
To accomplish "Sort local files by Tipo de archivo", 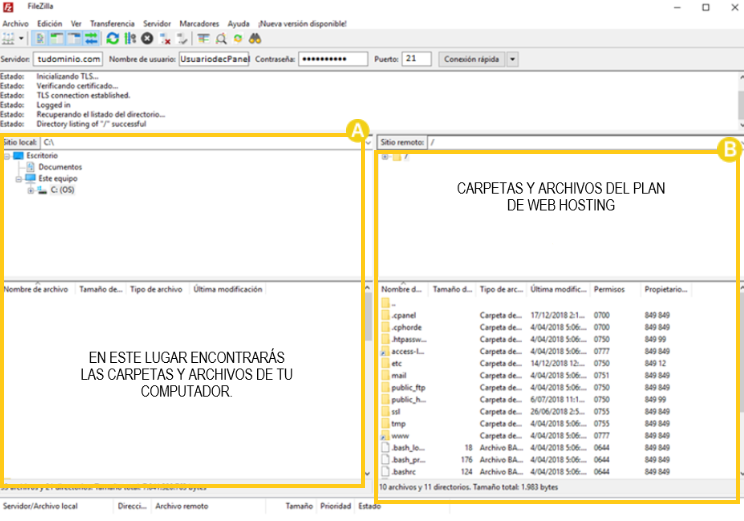I will coord(157,289).
